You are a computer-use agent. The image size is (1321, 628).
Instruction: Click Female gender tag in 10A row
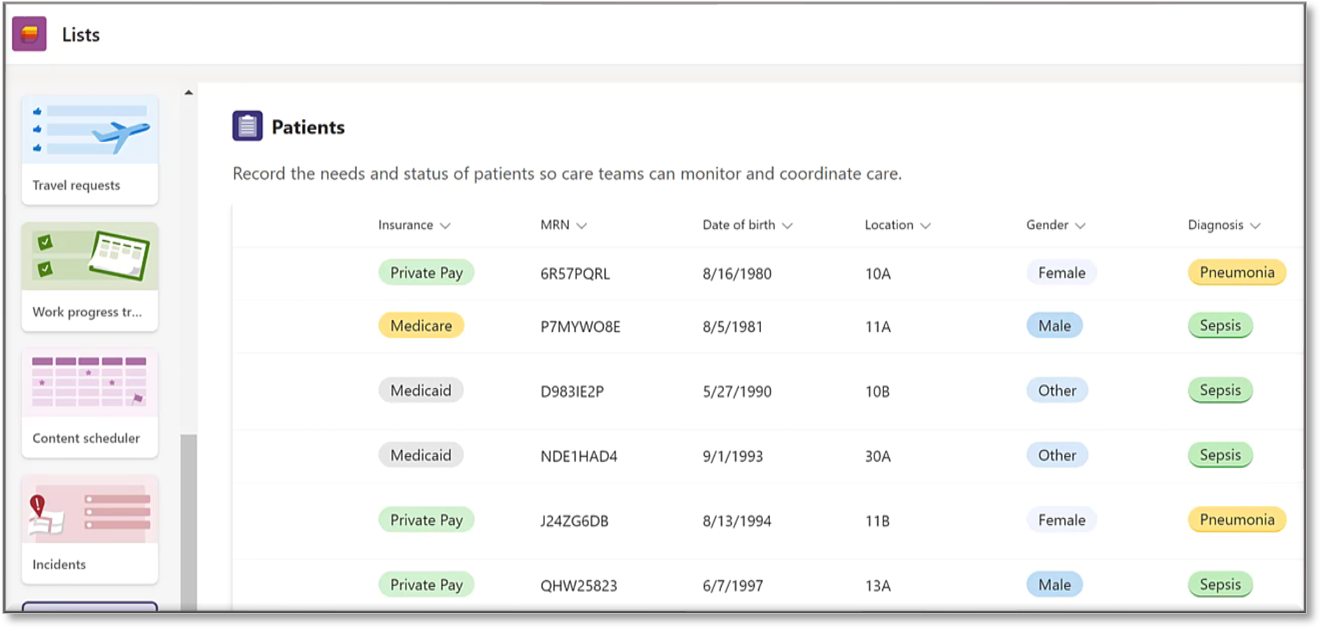pos(1061,272)
